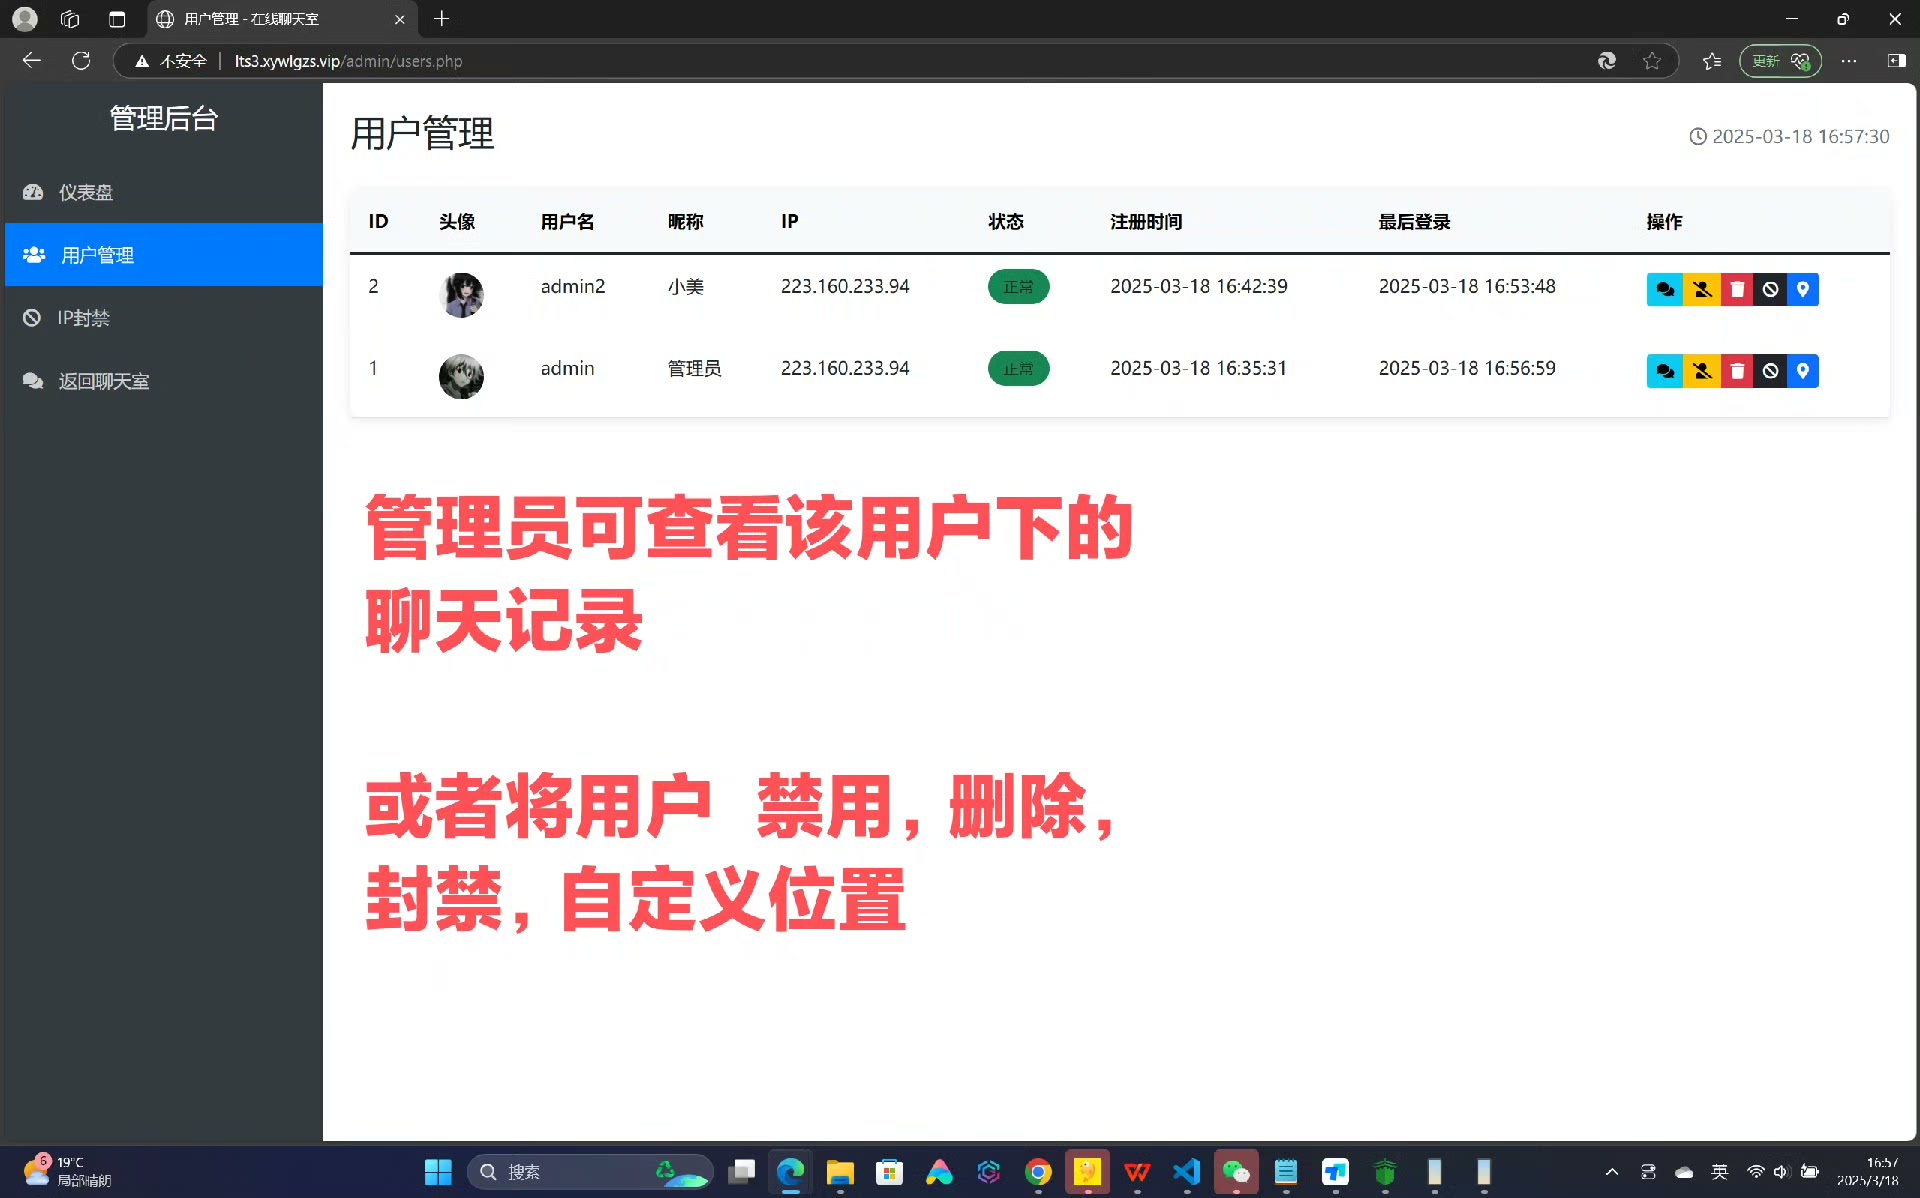Open chat records for admin2 user

[x=1664, y=289]
